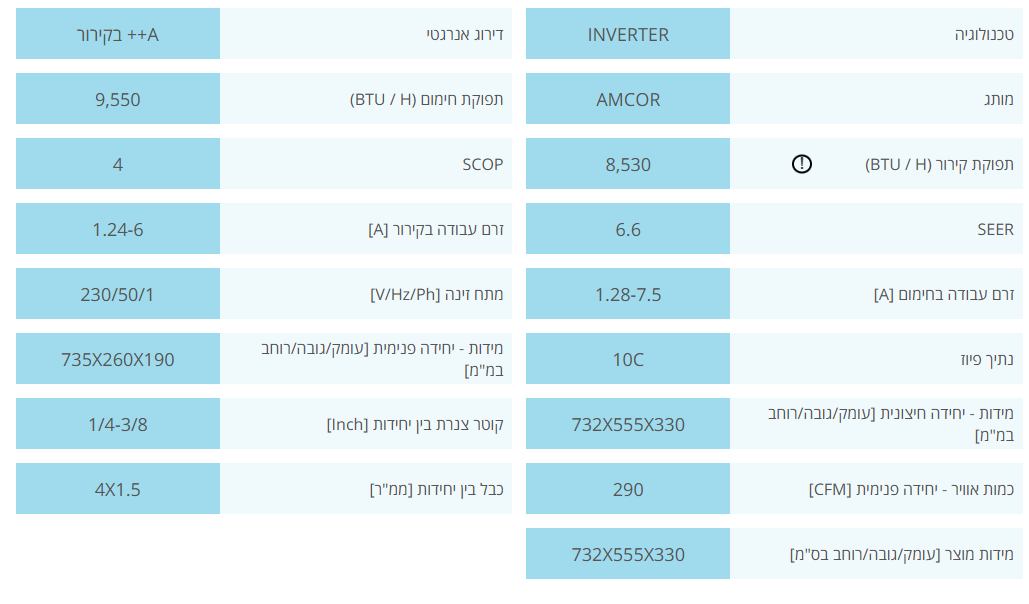Select the 10C fuse value cell
This screenshot has height=604, width=1029.
pyautogui.click(x=627, y=358)
